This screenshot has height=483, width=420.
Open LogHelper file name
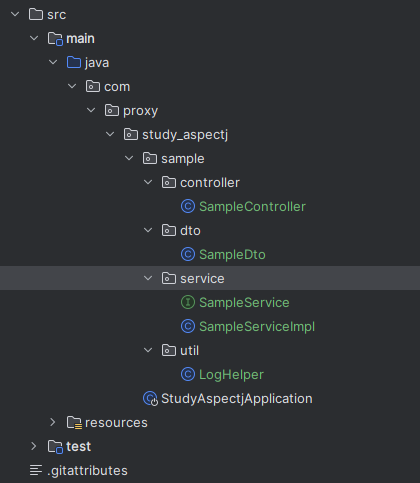point(231,375)
